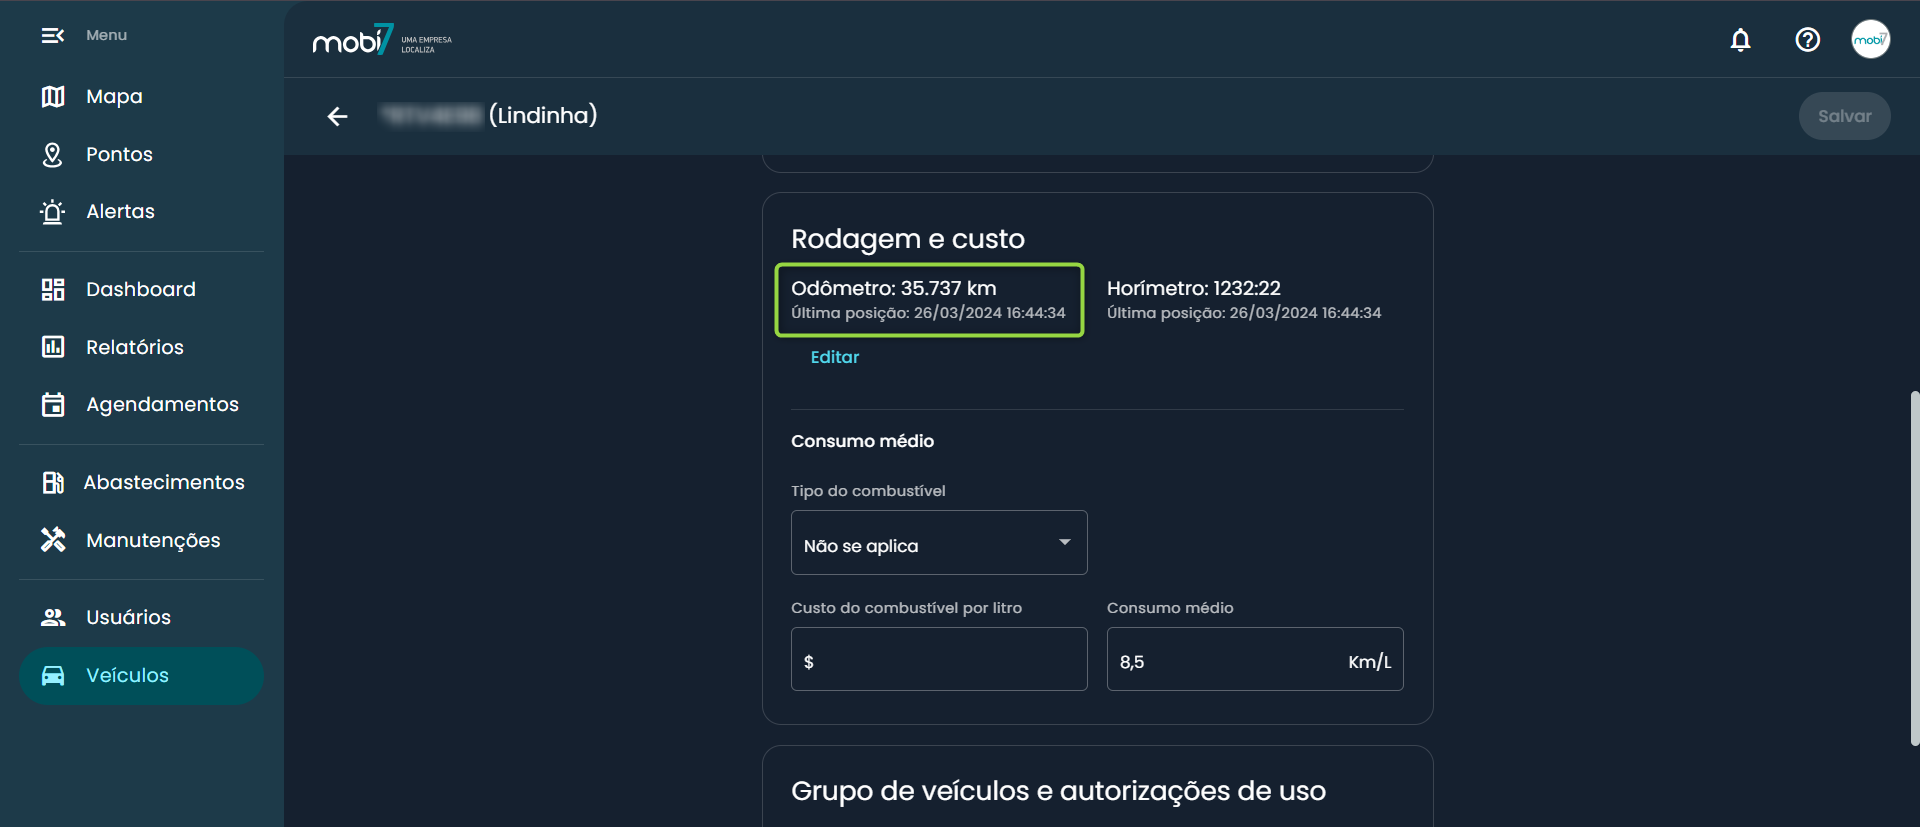The height and width of the screenshot is (827, 1920).
Task: Click the Manutenções tools icon
Action: click(x=53, y=540)
